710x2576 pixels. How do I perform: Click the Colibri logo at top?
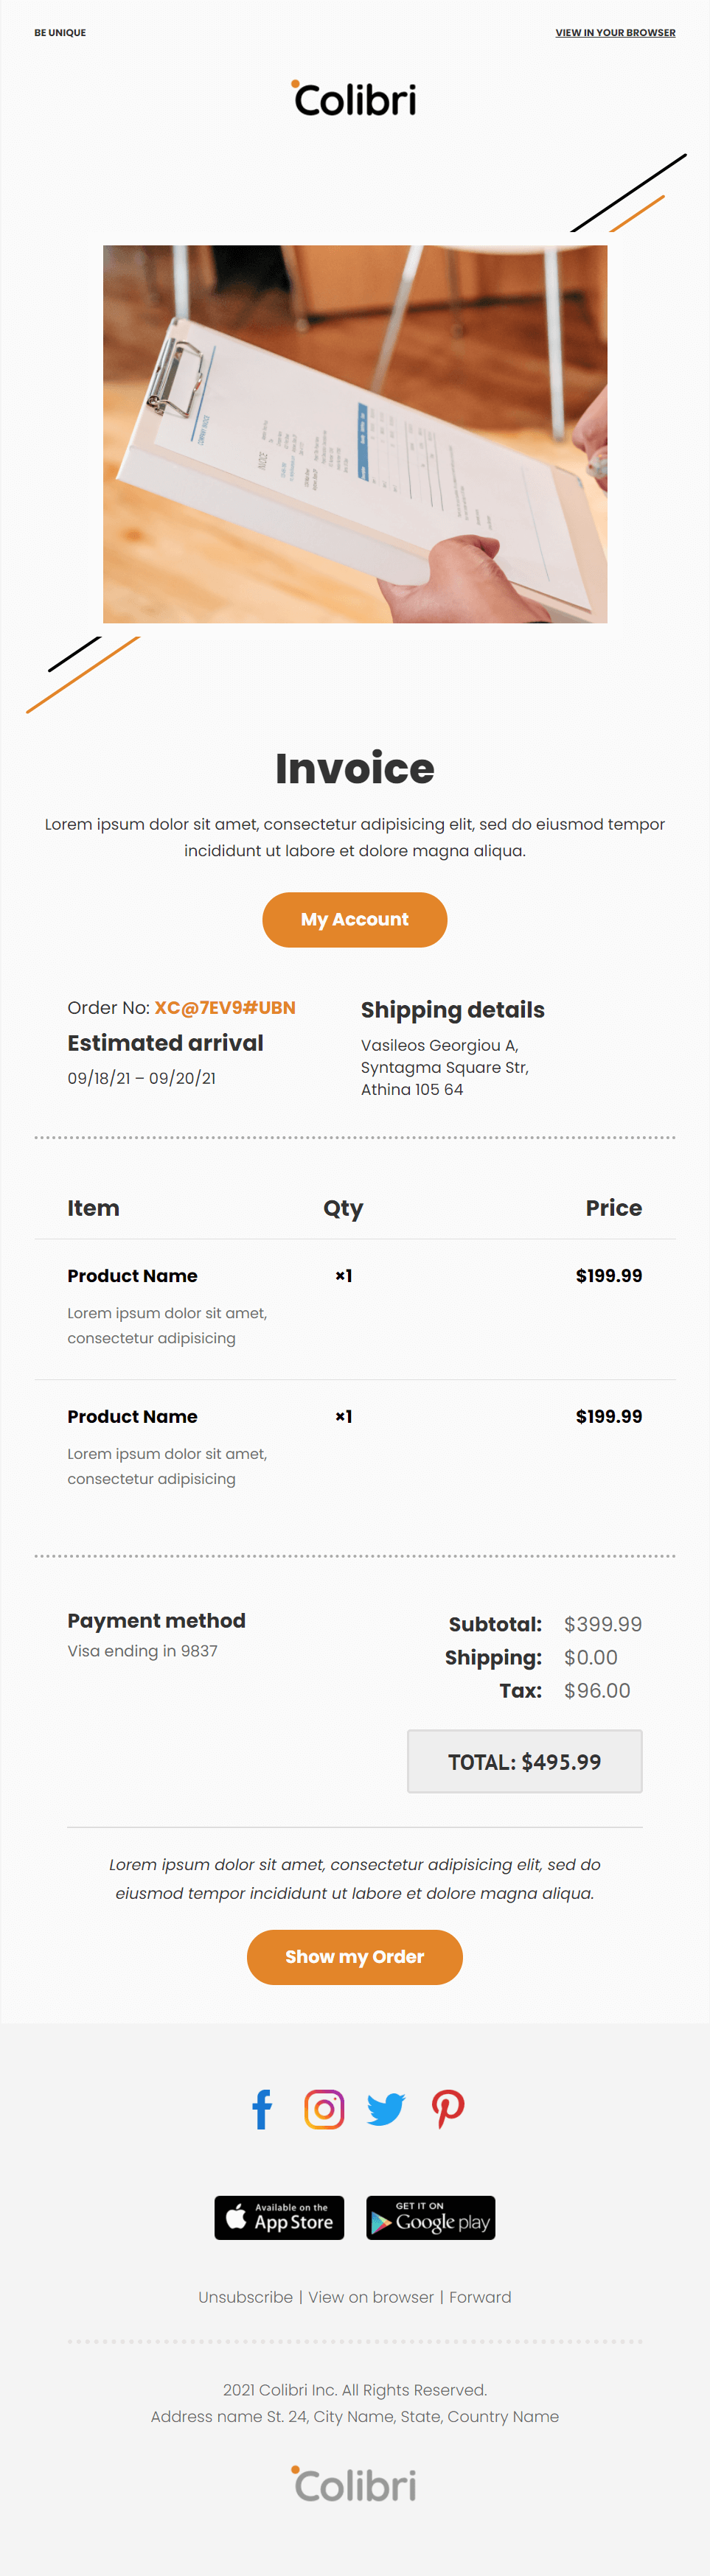(x=354, y=98)
